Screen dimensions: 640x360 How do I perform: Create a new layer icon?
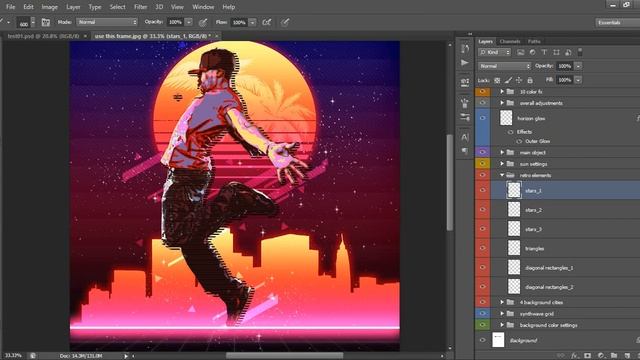(627, 356)
